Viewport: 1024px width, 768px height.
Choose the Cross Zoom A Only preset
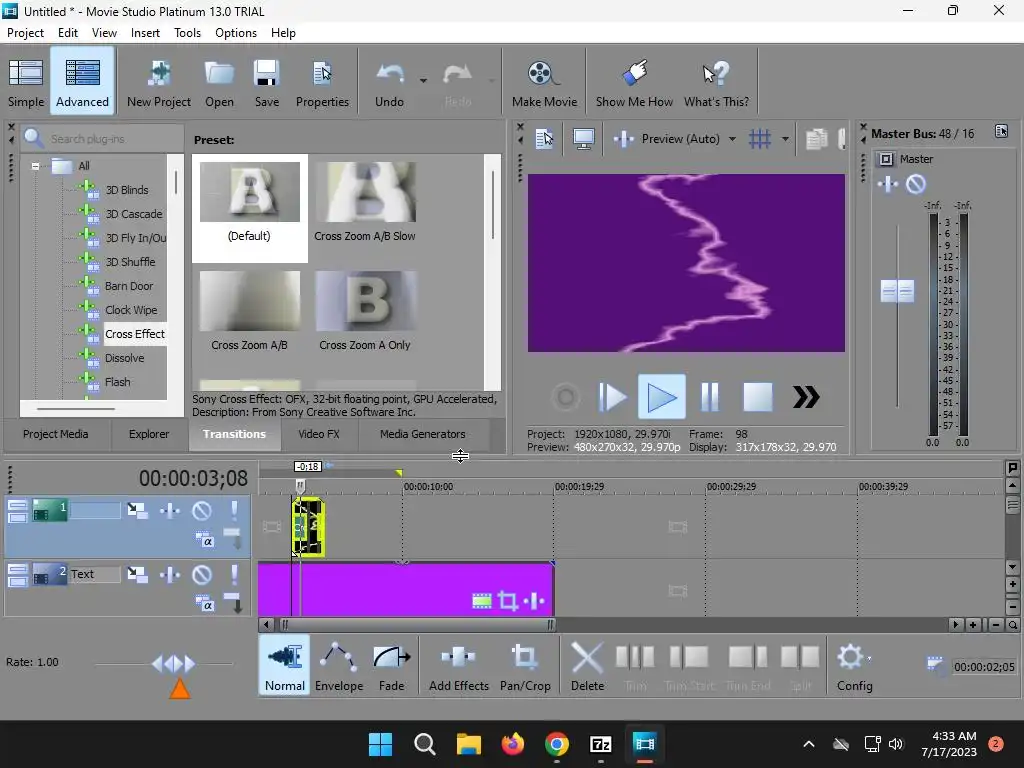click(x=365, y=312)
